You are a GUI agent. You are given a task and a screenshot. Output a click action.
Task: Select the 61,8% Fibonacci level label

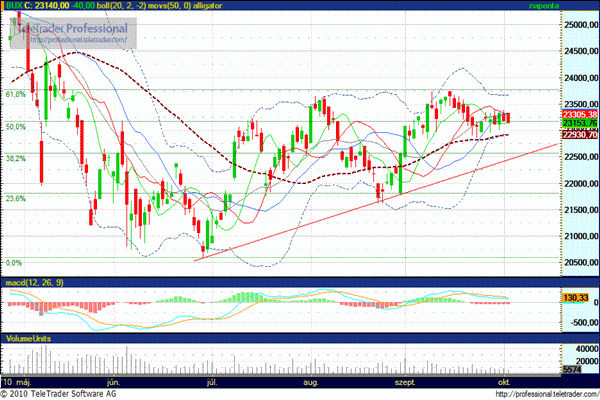pyautogui.click(x=15, y=94)
